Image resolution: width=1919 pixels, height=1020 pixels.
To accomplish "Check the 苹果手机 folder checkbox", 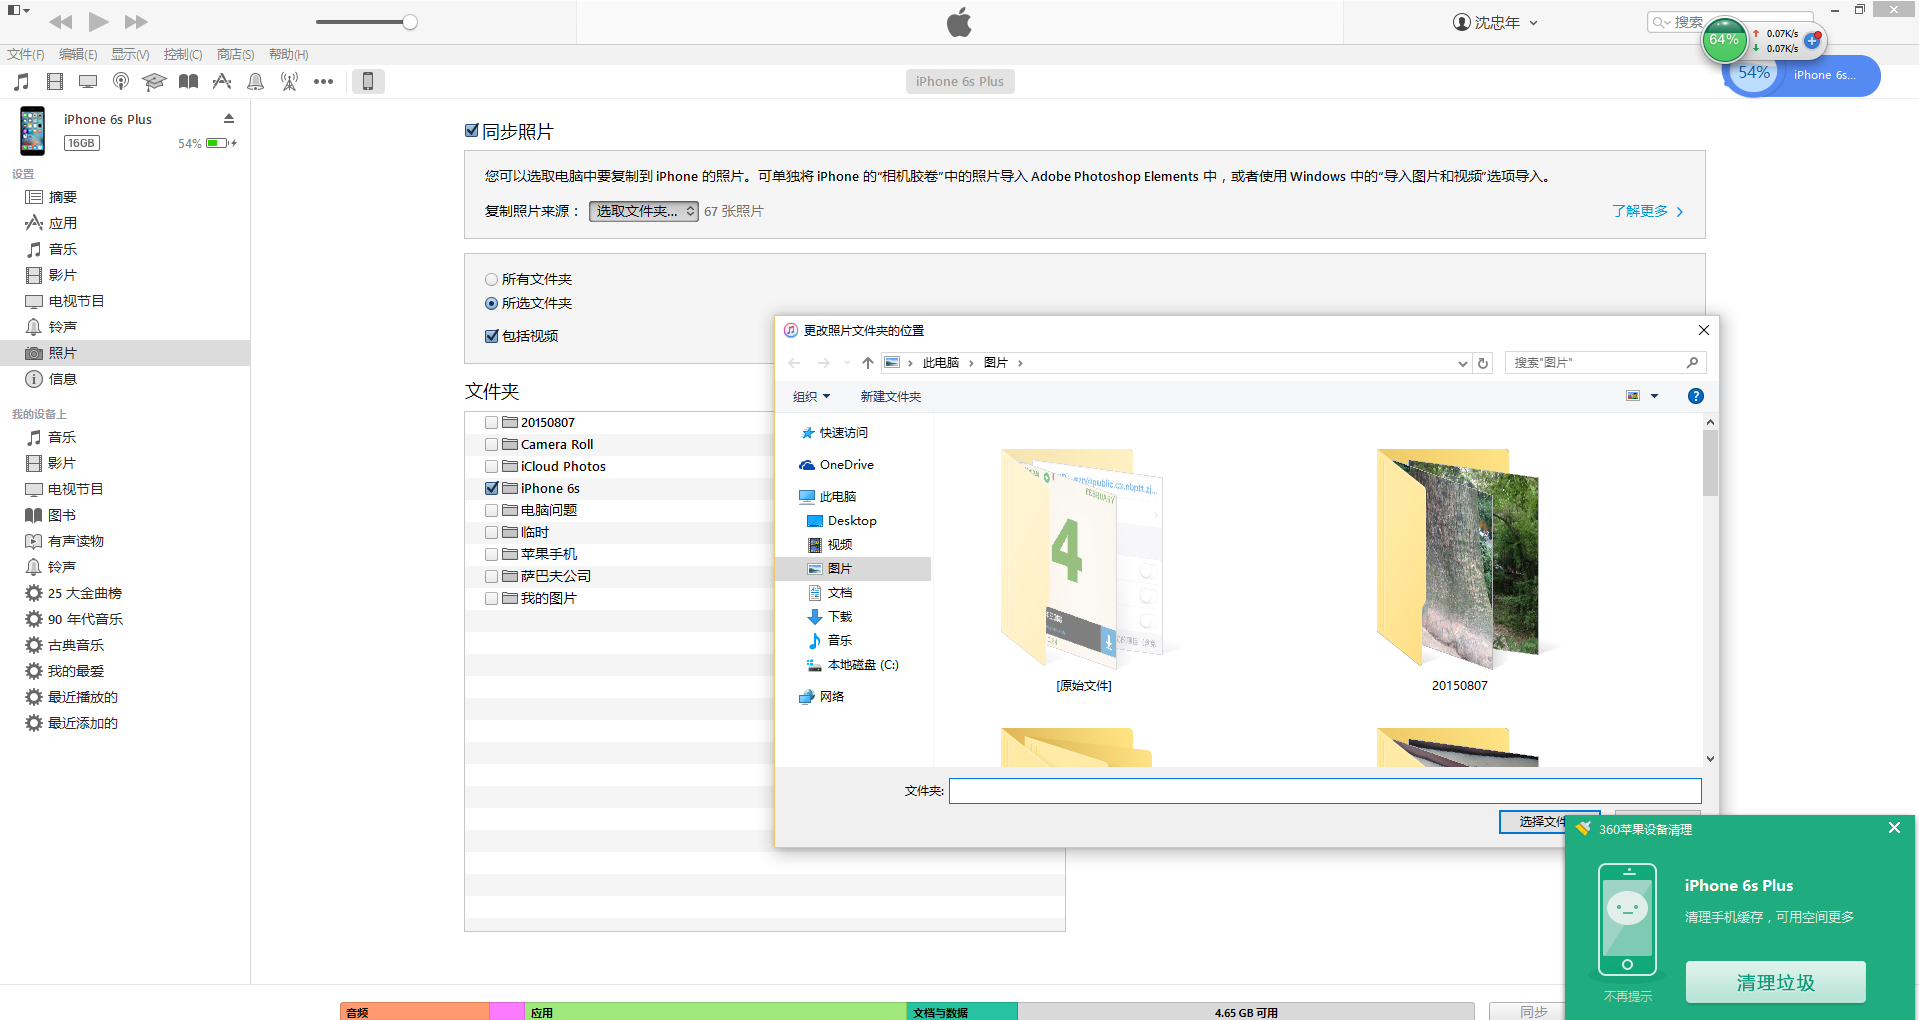I will (x=491, y=555).
